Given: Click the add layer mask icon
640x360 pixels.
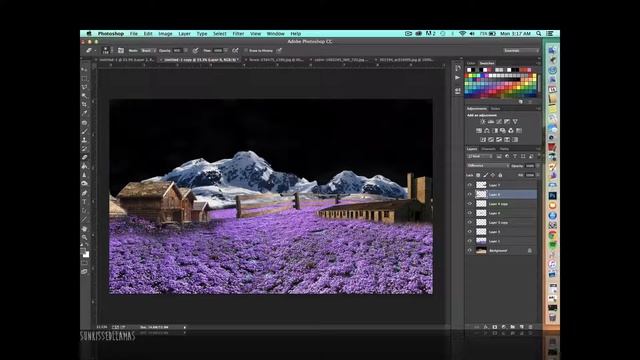Looking at the screenshot, I should point(495,327).
